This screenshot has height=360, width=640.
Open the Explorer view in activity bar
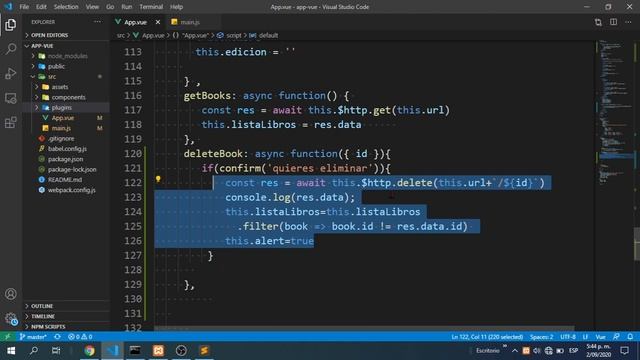click(x=11, y=25)
